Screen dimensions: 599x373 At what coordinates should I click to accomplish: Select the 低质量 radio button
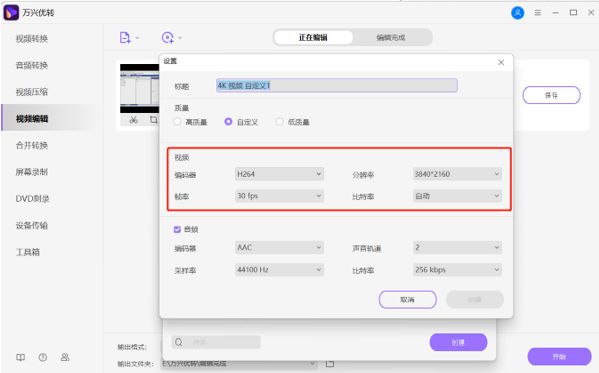tap(279, 122)
